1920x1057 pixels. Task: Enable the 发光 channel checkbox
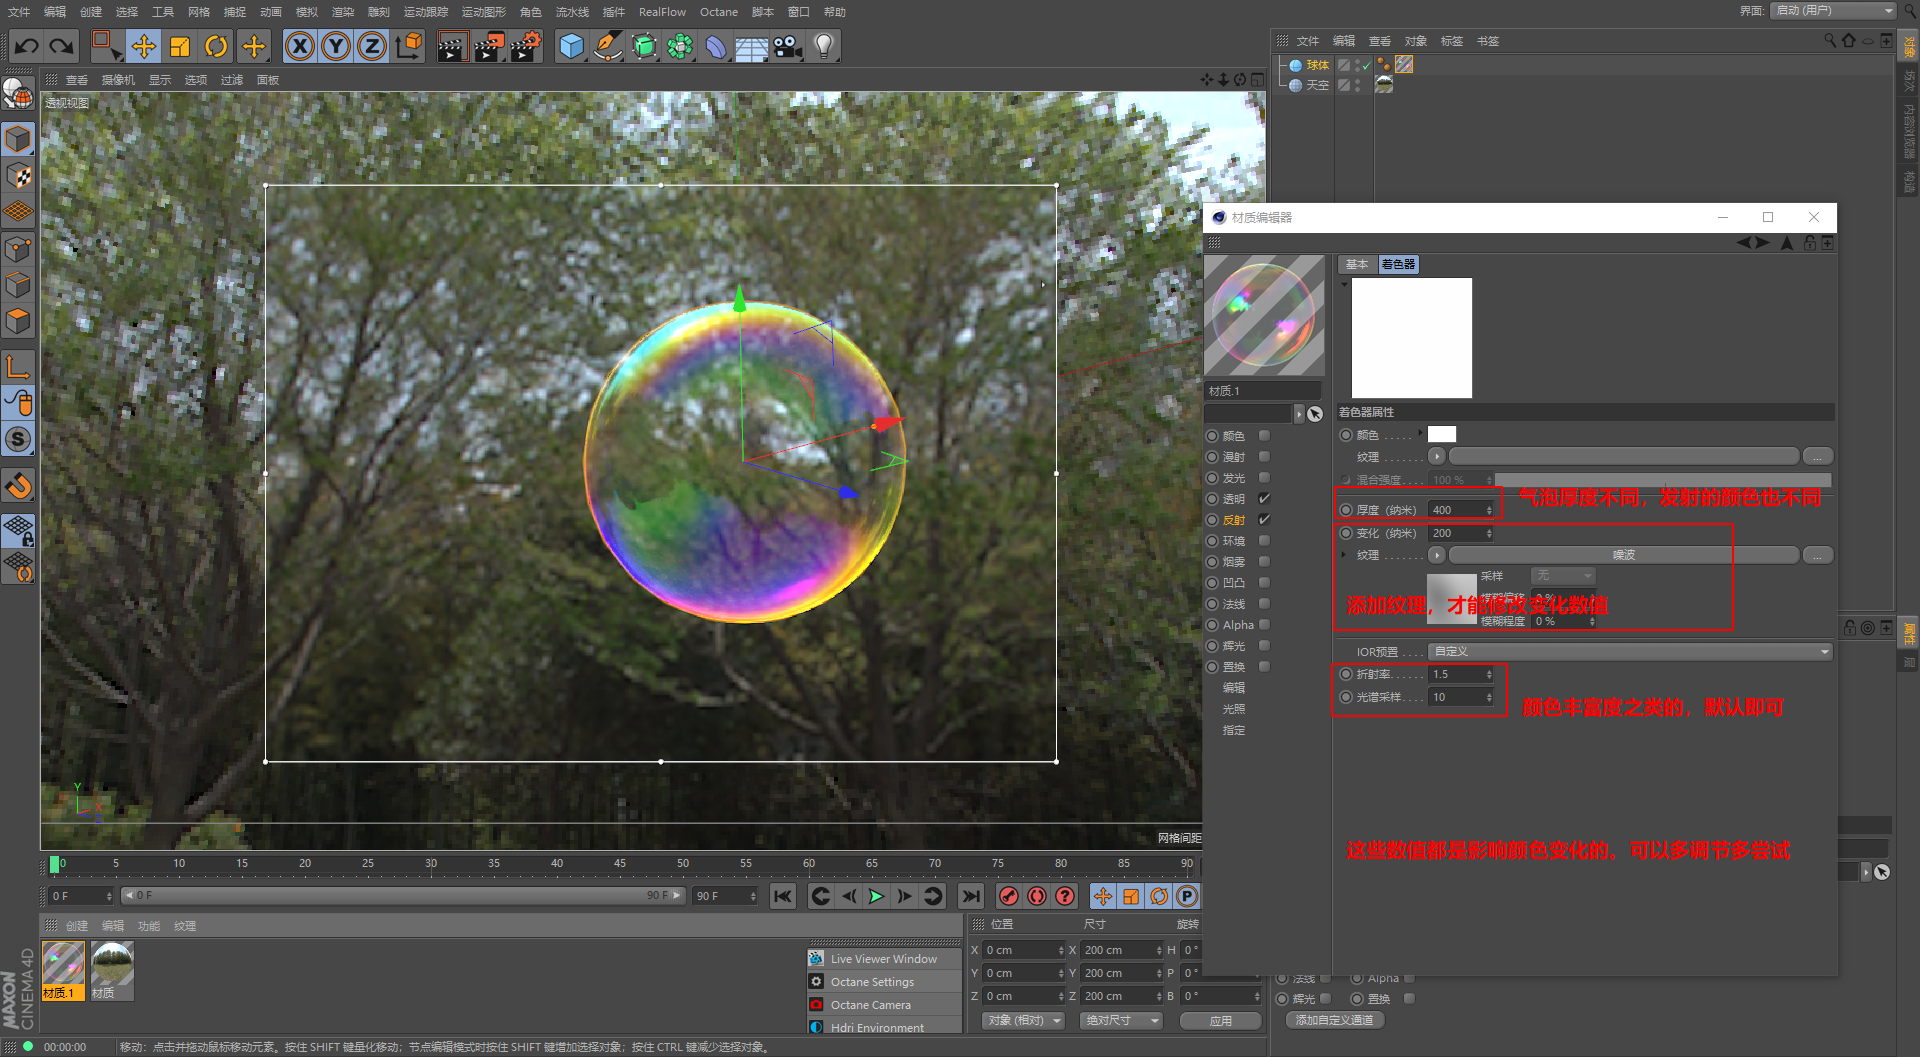(x=1264, y=478)
